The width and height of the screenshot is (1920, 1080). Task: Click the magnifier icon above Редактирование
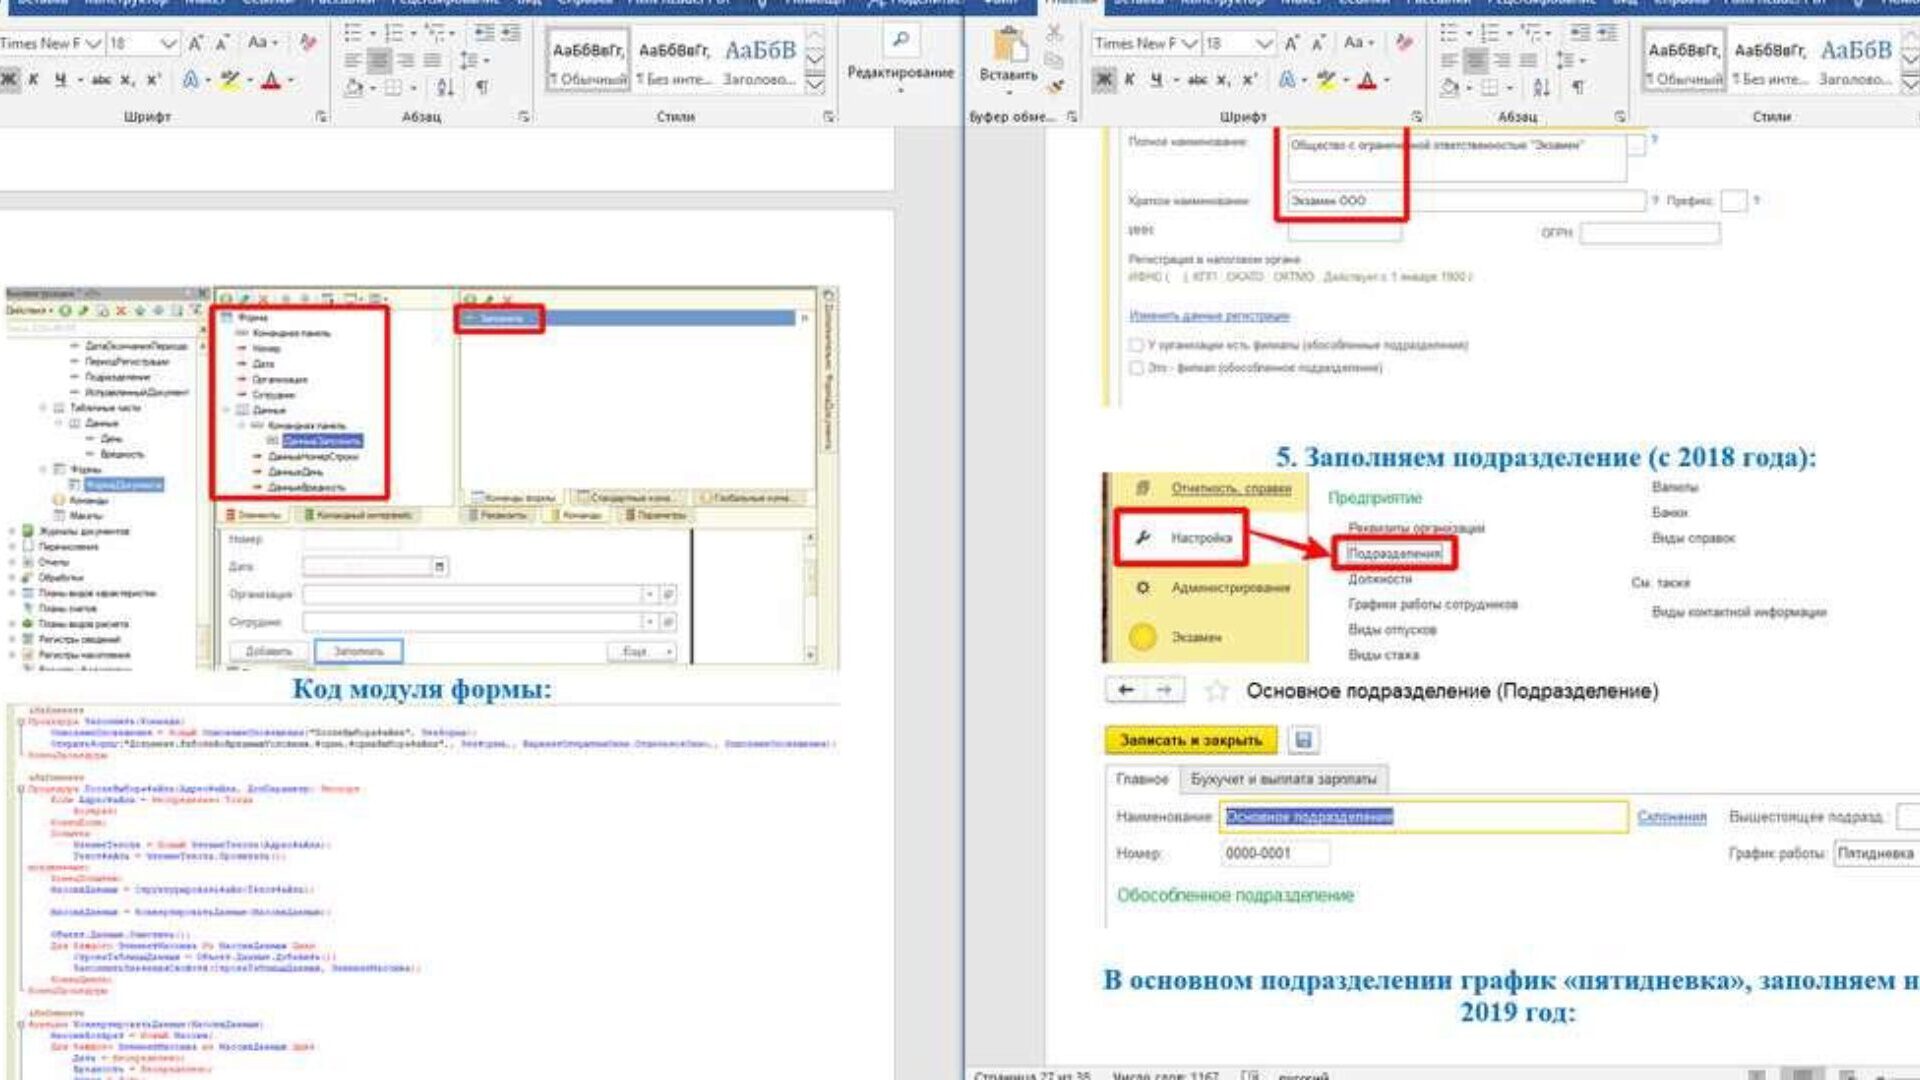coord(900,40)
